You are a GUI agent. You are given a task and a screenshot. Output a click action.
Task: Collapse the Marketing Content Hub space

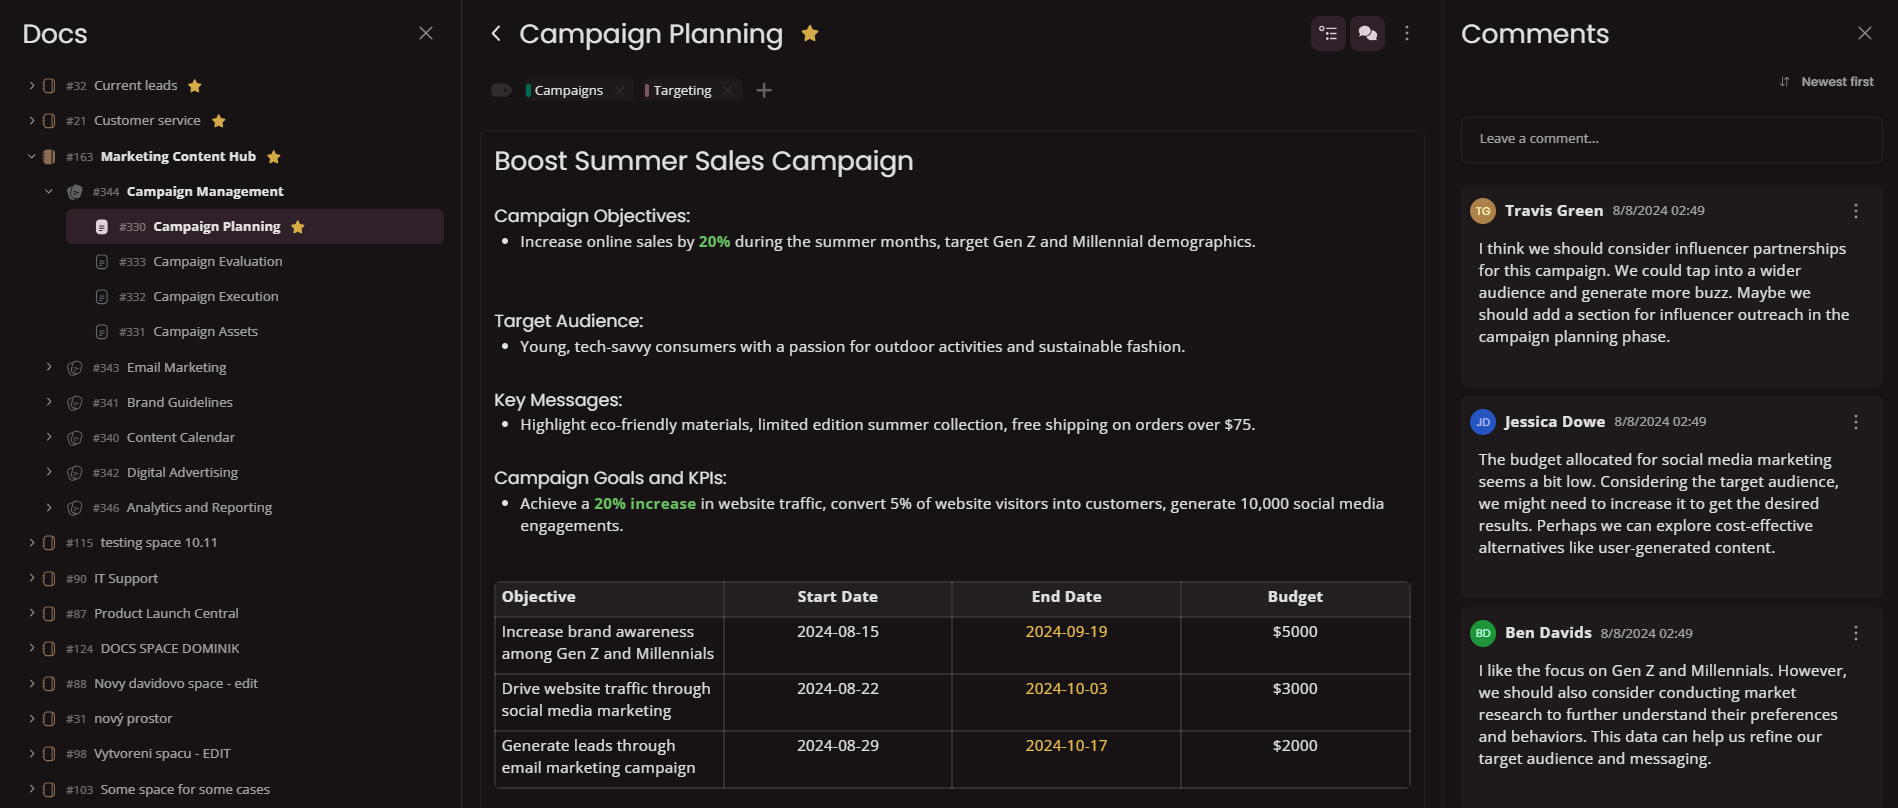coord(32,157)
